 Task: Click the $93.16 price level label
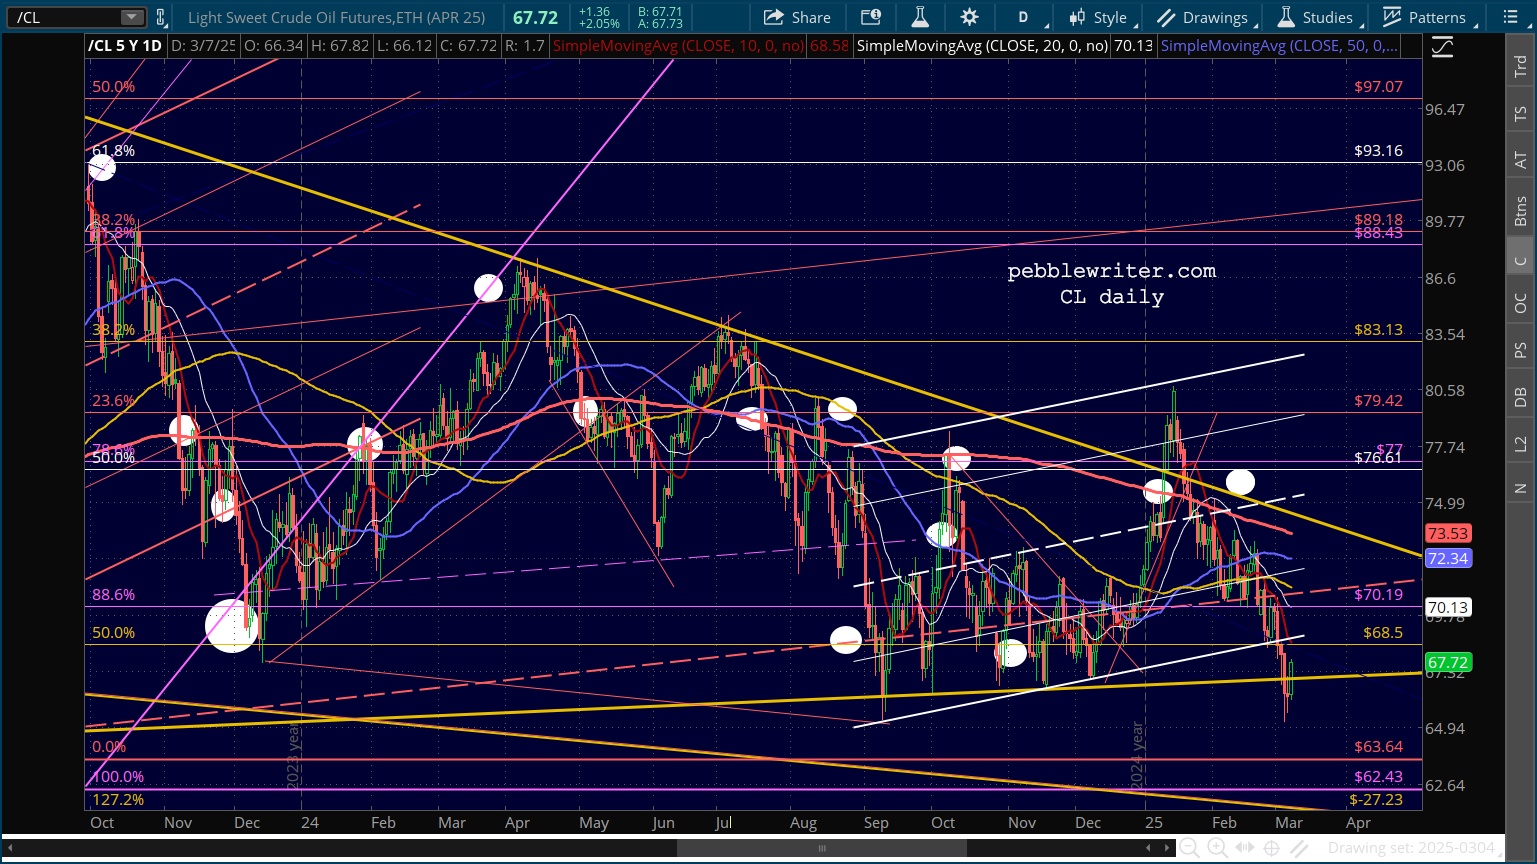tap(1378, 151)
